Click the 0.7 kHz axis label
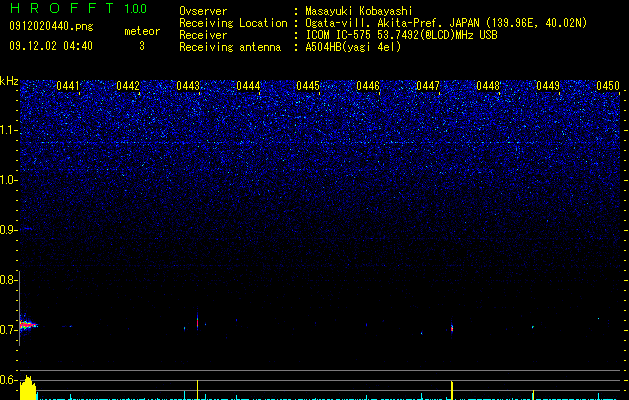 (x=8, y=330)
